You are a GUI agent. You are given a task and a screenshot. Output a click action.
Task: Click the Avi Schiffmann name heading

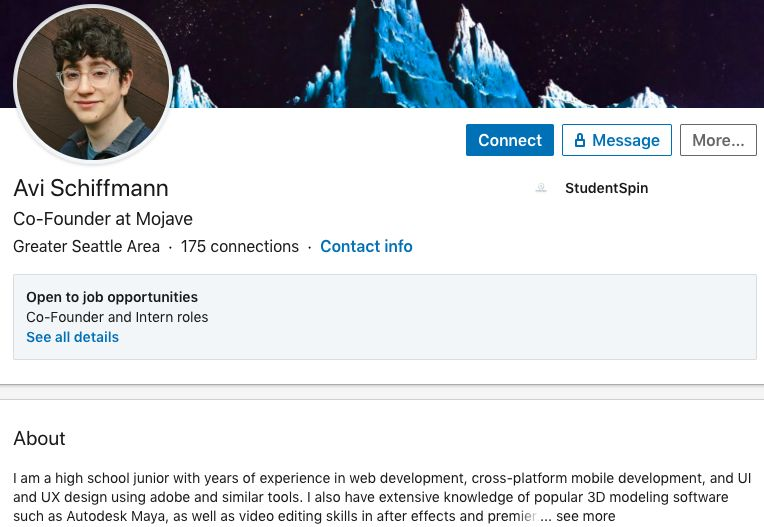pos(91,188)
